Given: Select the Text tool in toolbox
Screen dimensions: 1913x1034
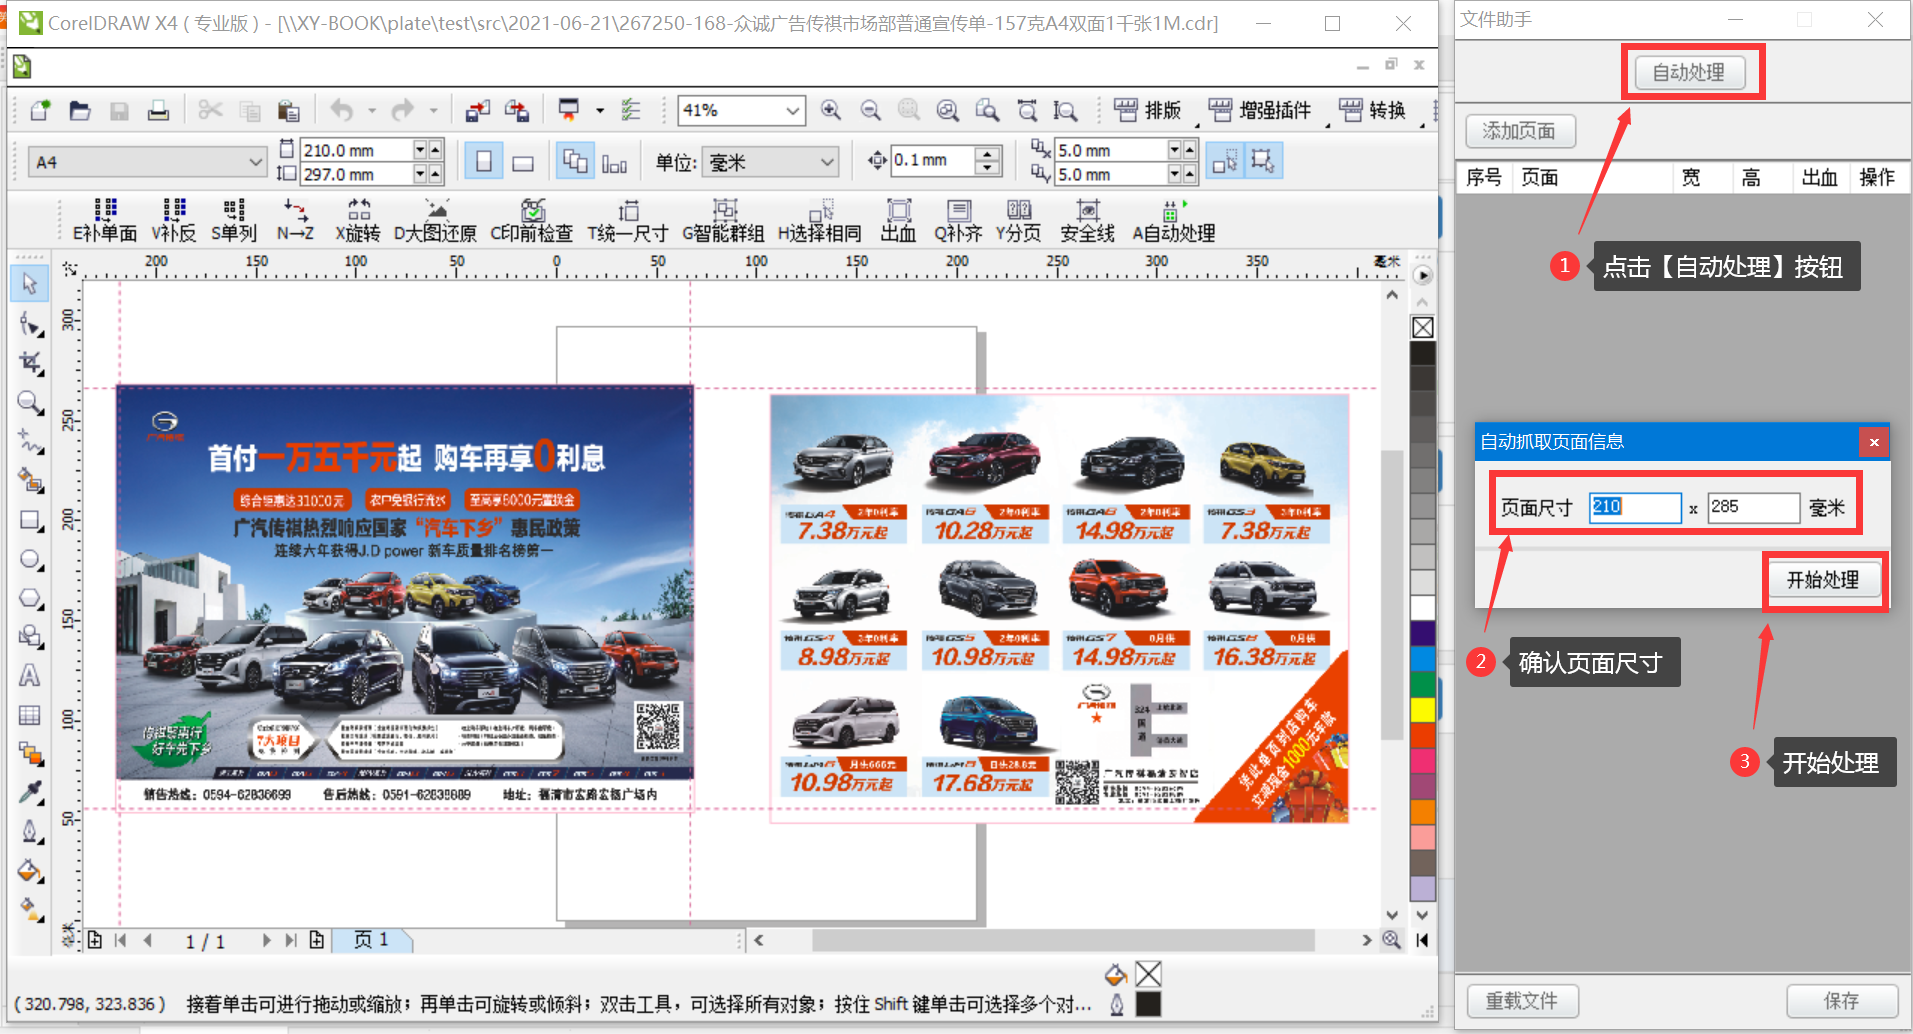Looking at the screenshot, I should pyautogui.click(x=30, y=677).
